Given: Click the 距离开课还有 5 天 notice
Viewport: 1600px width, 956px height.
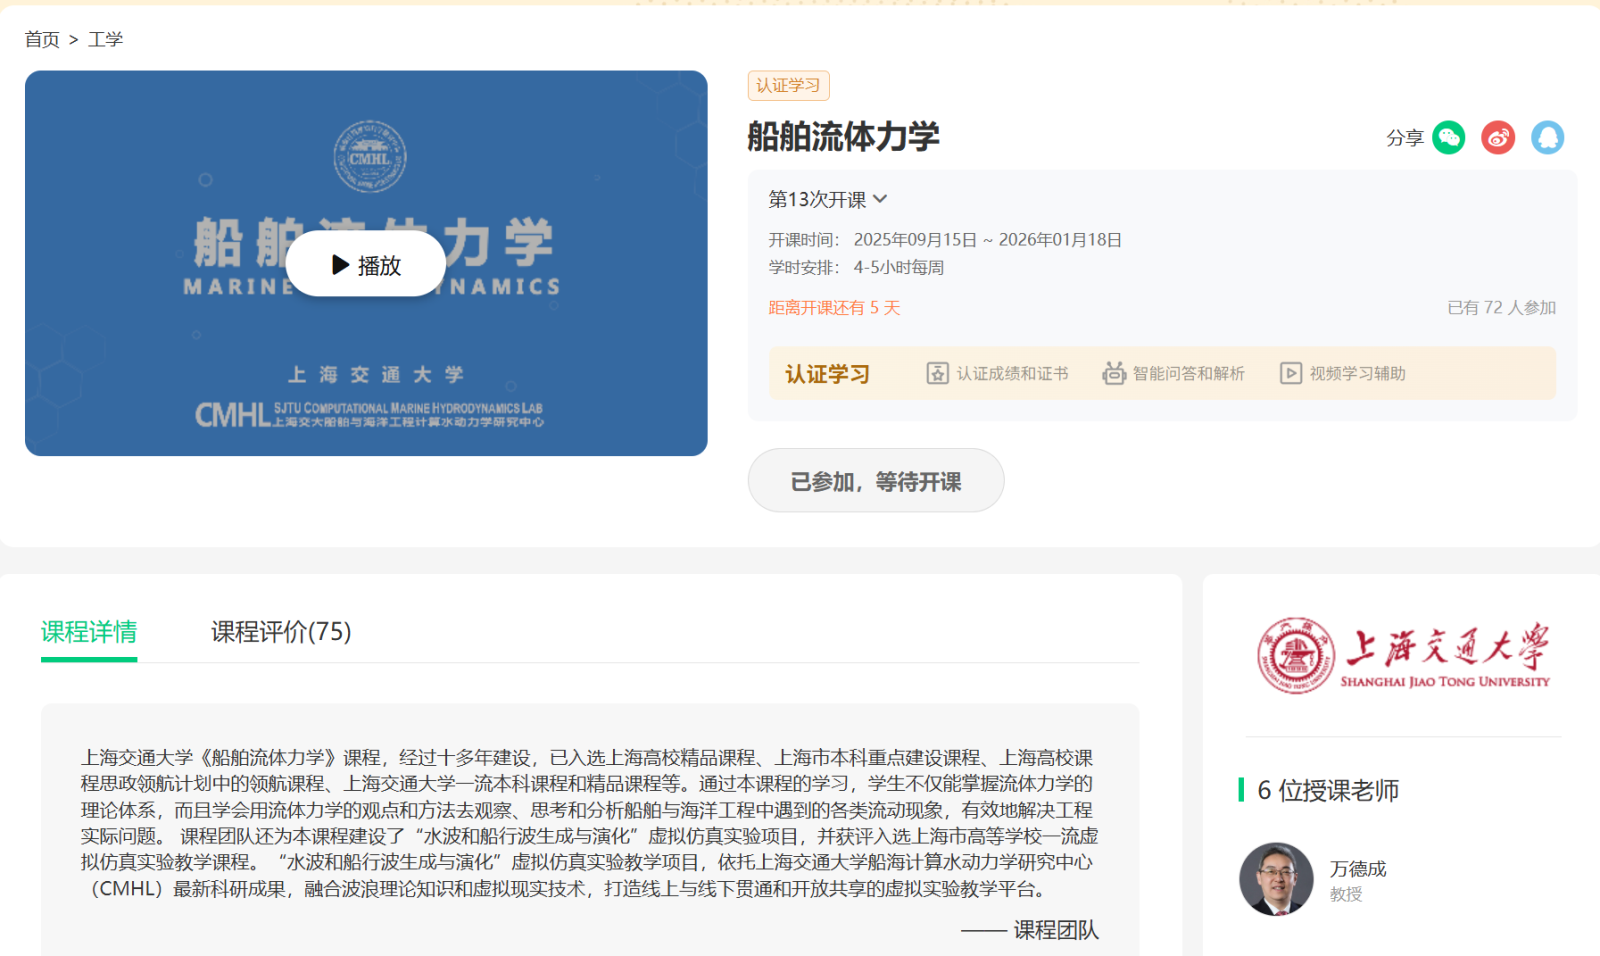Looking at the screenshot, I should pos(834,308).
